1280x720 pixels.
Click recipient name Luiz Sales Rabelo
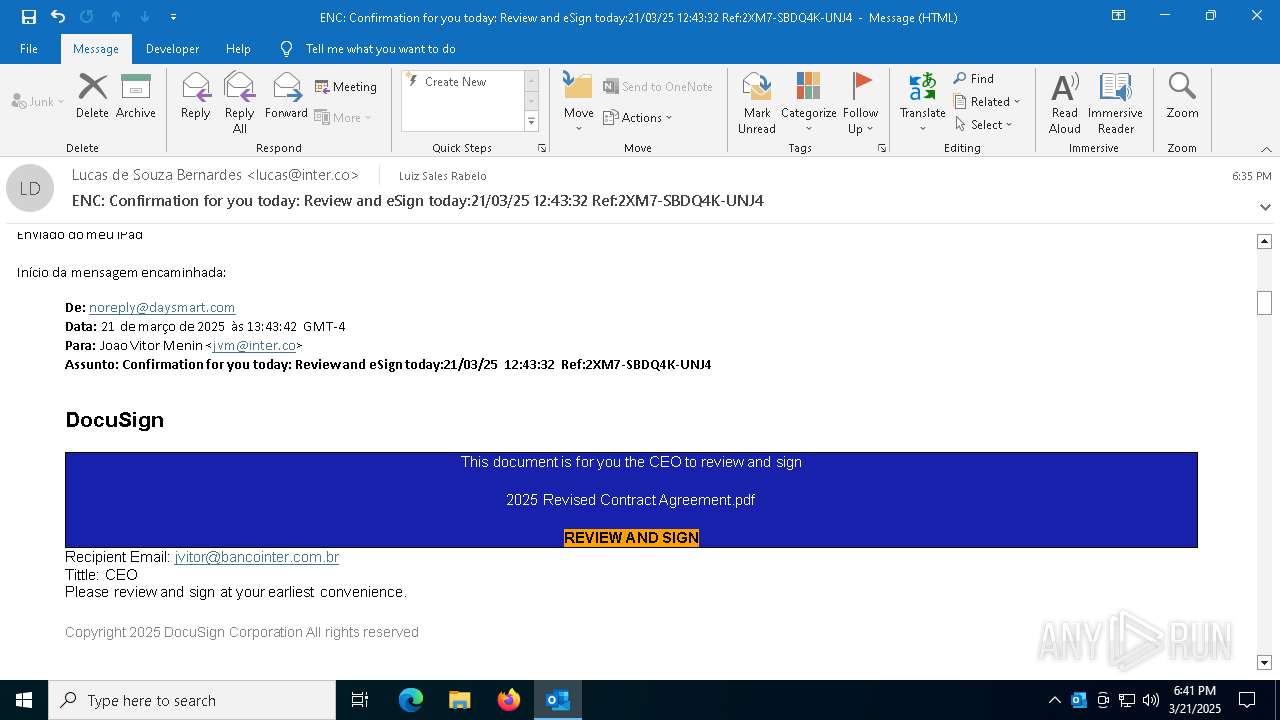coord(443,176)
